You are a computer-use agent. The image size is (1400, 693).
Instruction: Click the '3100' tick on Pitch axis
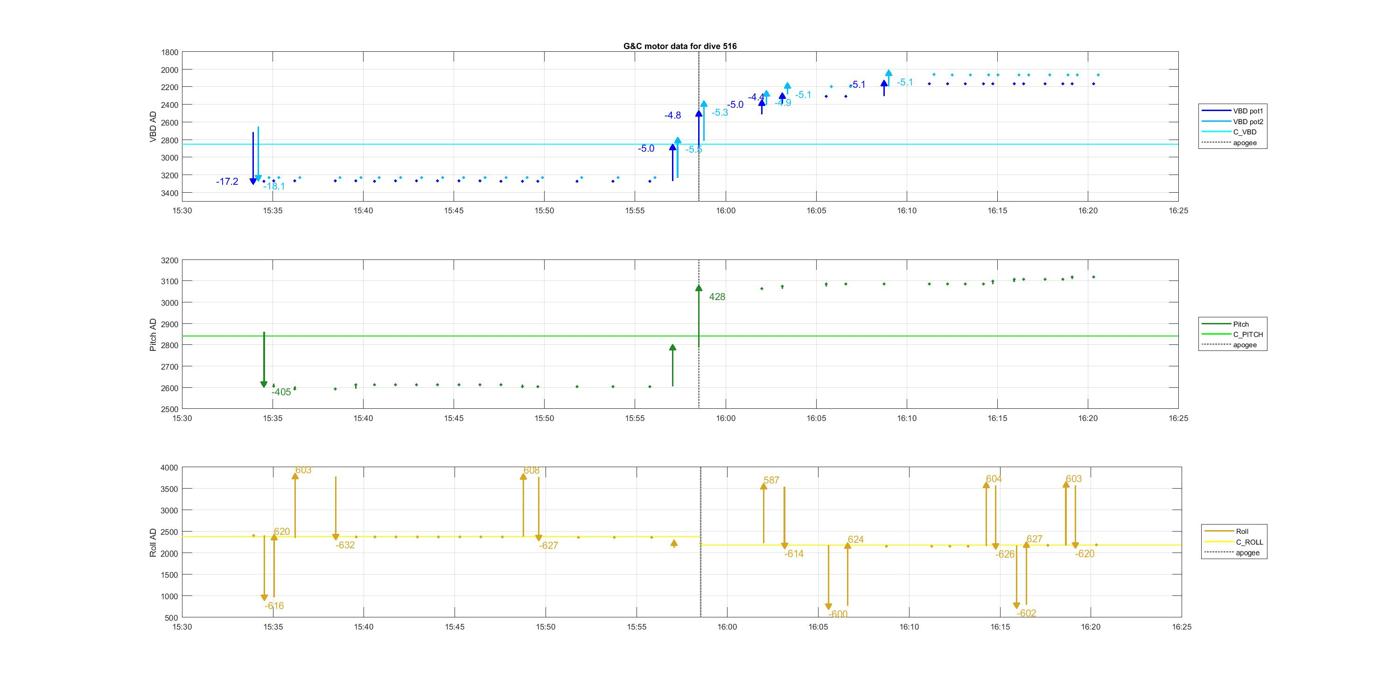coord(170,281)
